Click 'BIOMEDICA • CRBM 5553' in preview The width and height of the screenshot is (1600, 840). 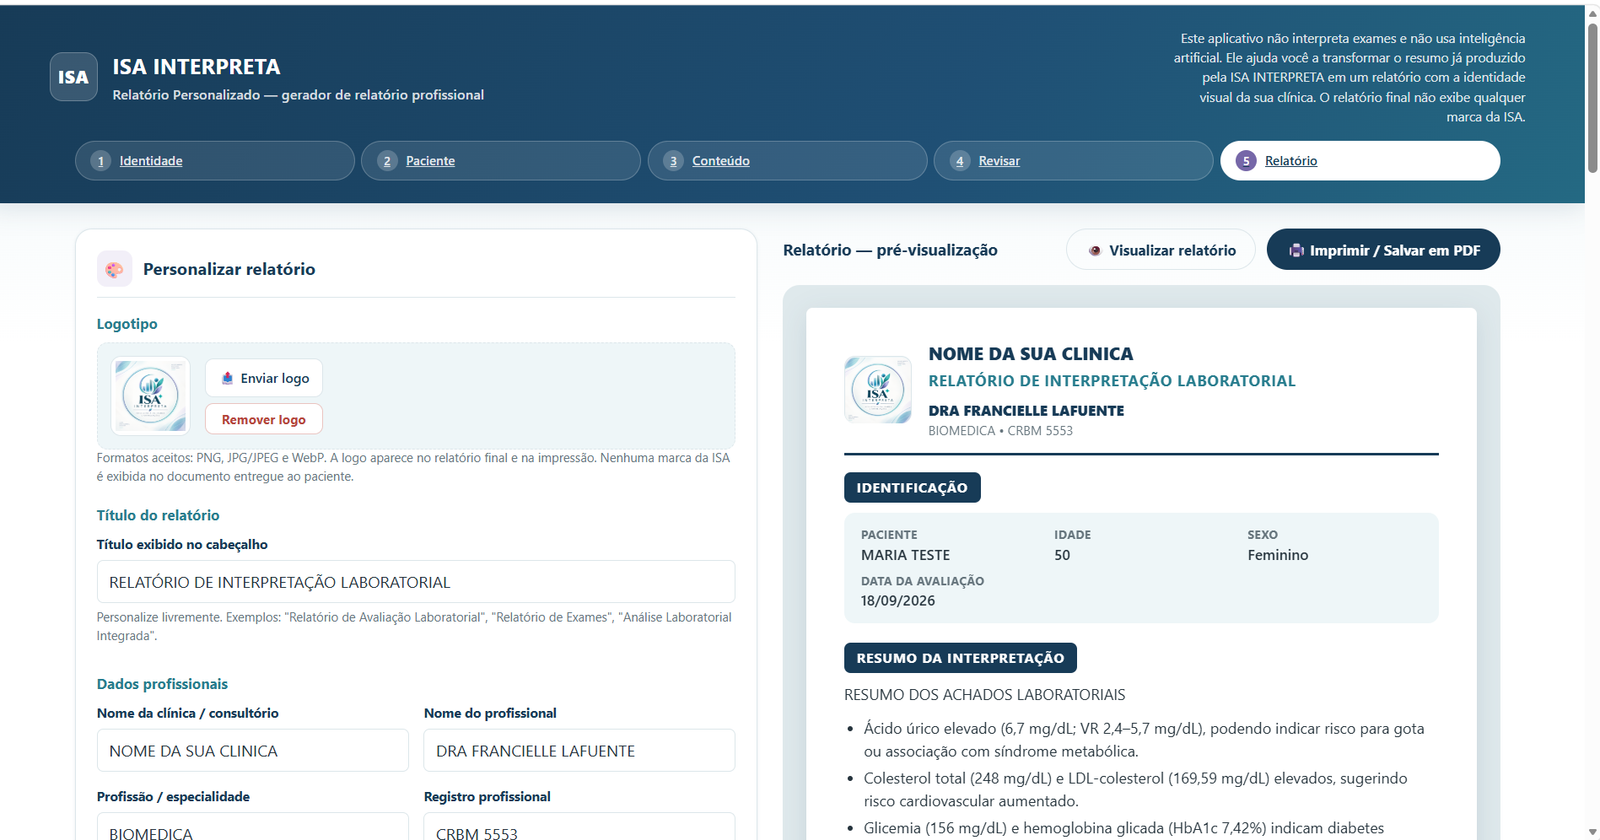coord(1000,431)
